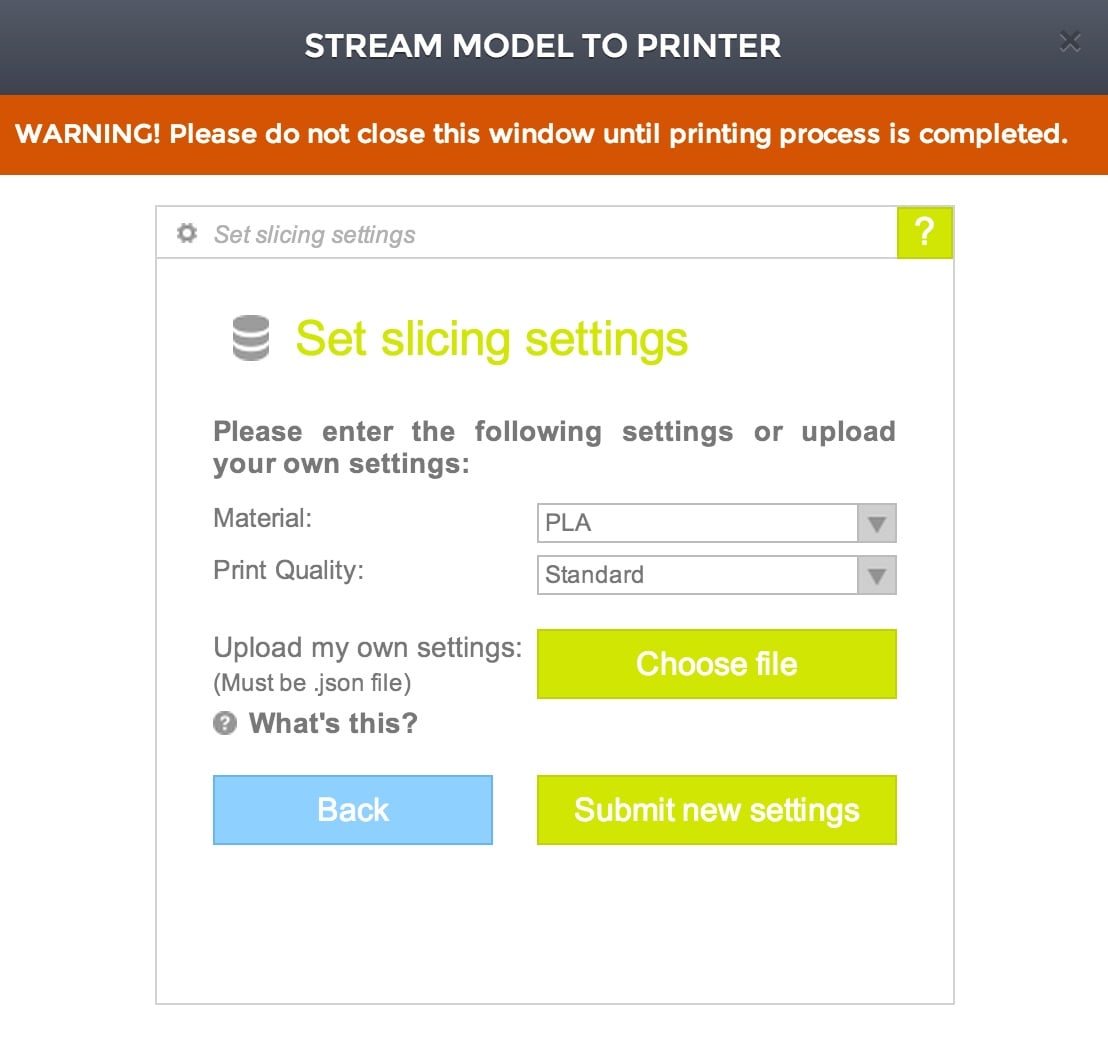Image resolution: width=1108 pixels, height=1042 pixels.
Task: Submit new settings
Action: point(716,810)
